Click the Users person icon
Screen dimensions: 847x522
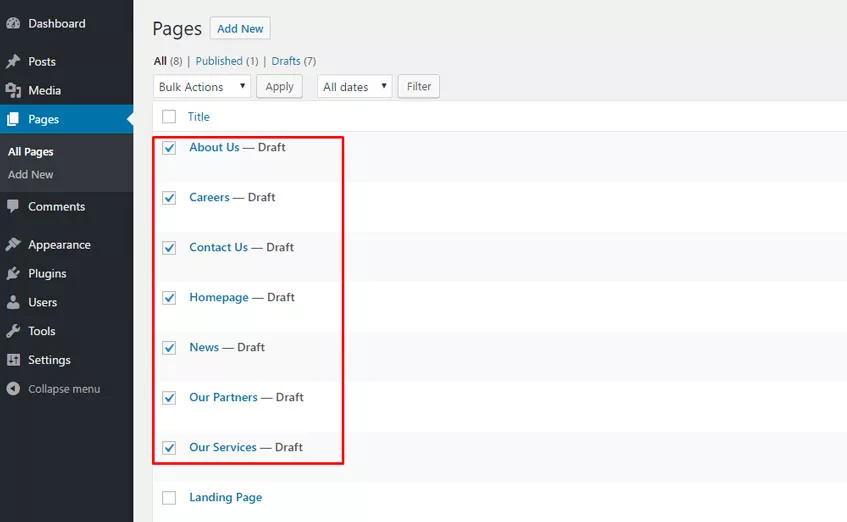click(x=13, y=302)
